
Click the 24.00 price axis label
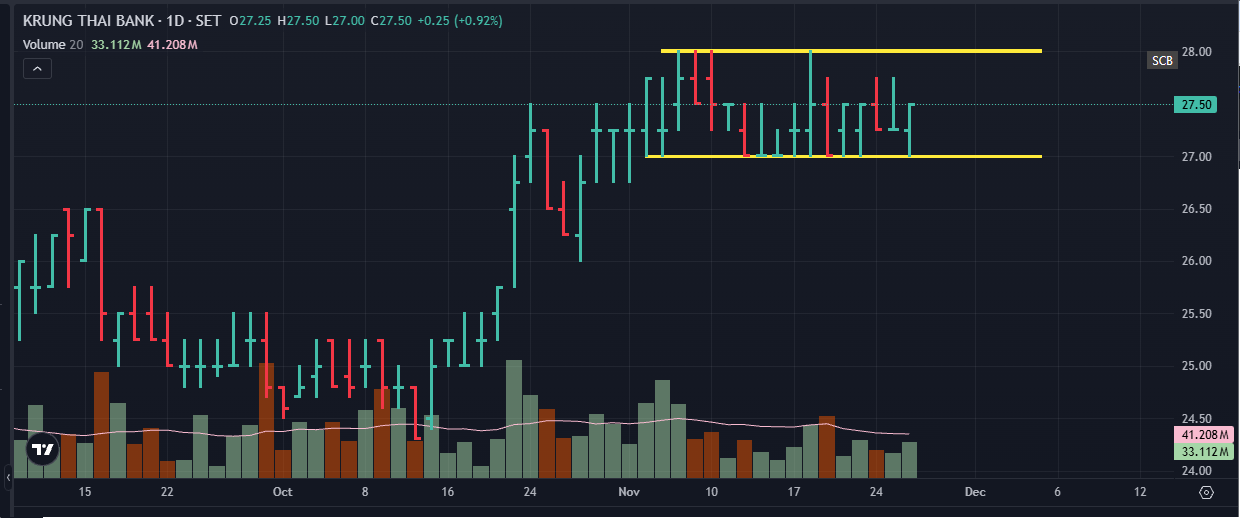1197,471
